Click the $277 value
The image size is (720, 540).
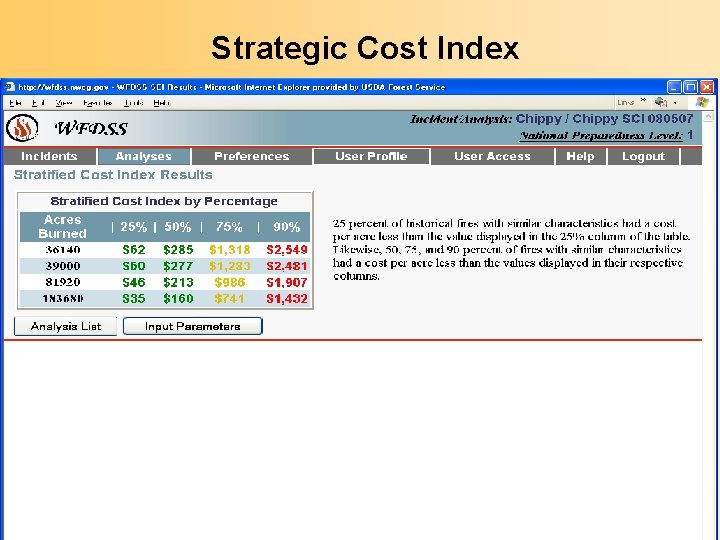(178, 266)
